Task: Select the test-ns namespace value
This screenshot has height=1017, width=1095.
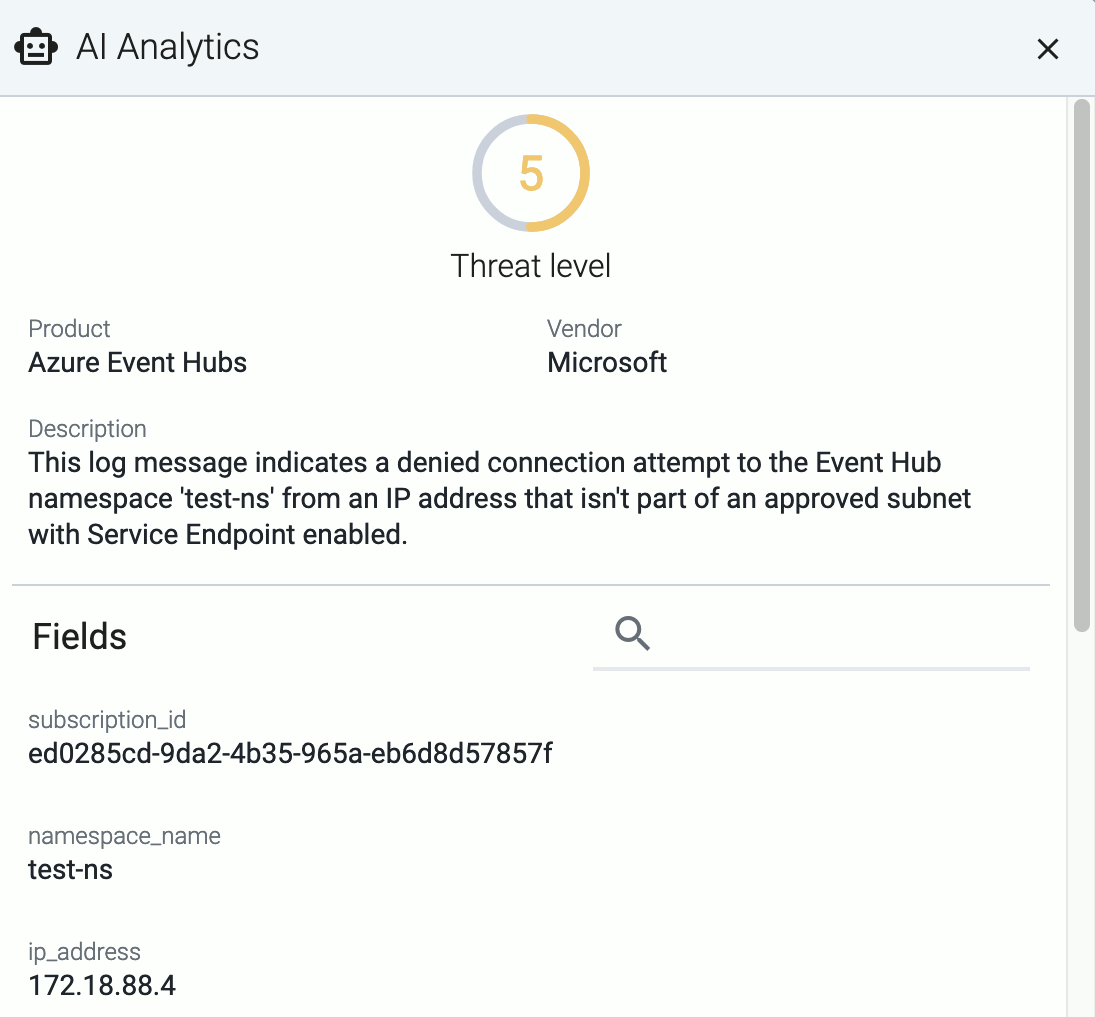Action: click(x=71, y=870)
